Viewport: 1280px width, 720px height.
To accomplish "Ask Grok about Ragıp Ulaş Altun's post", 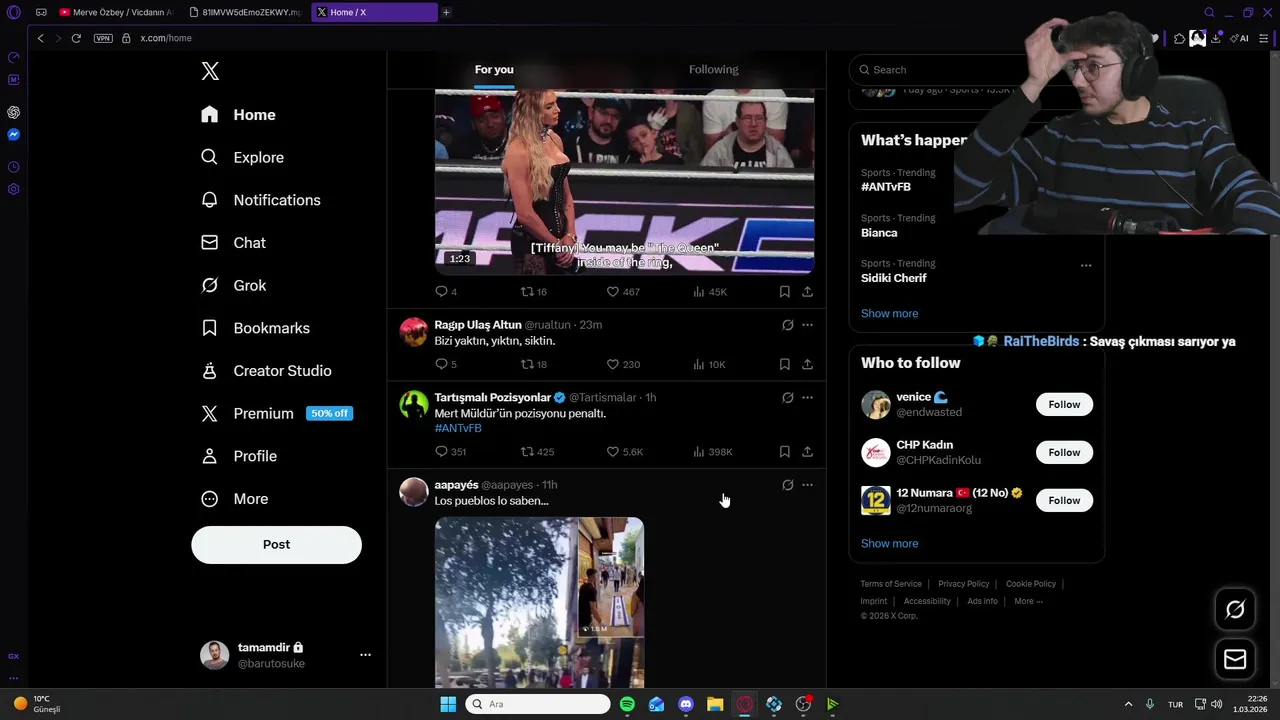I will [788, 325].
